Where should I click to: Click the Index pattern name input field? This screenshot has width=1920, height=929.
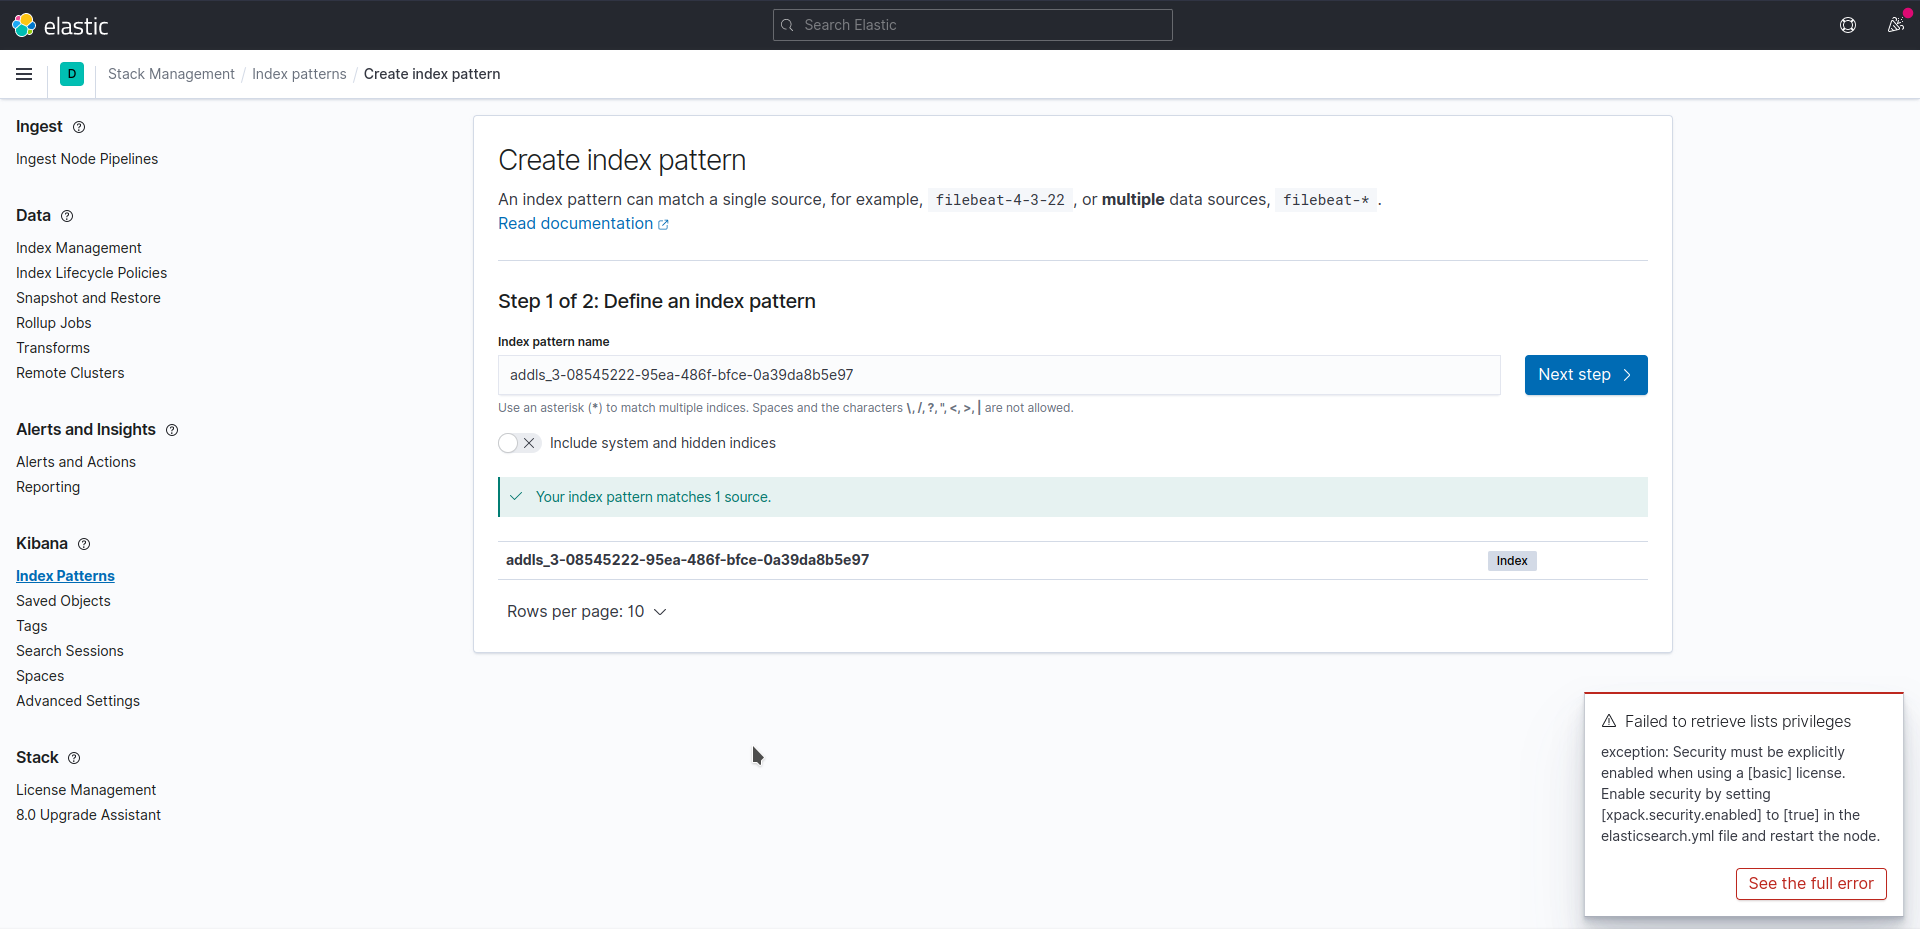point(998,375)
